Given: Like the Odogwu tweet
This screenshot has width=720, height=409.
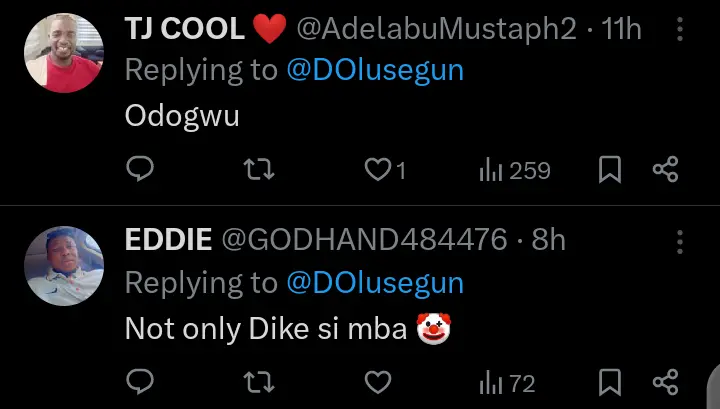Looking at the screenshot, I should click(x=377, y=171).
